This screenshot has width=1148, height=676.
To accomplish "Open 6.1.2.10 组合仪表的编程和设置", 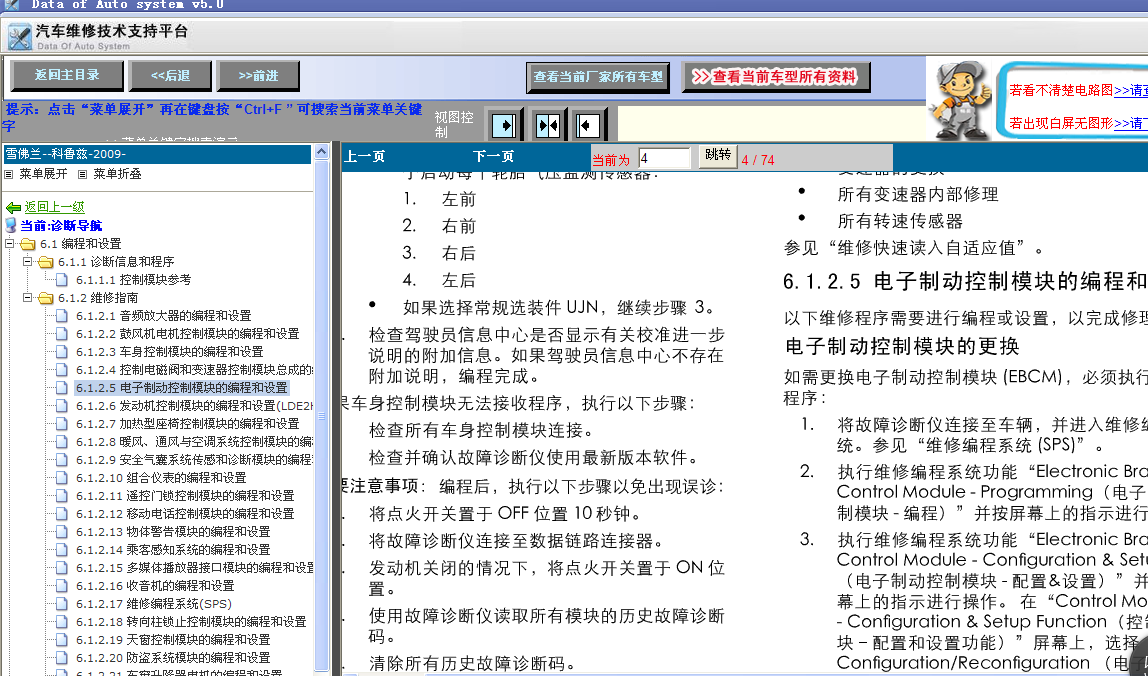I will coord(161,478).
